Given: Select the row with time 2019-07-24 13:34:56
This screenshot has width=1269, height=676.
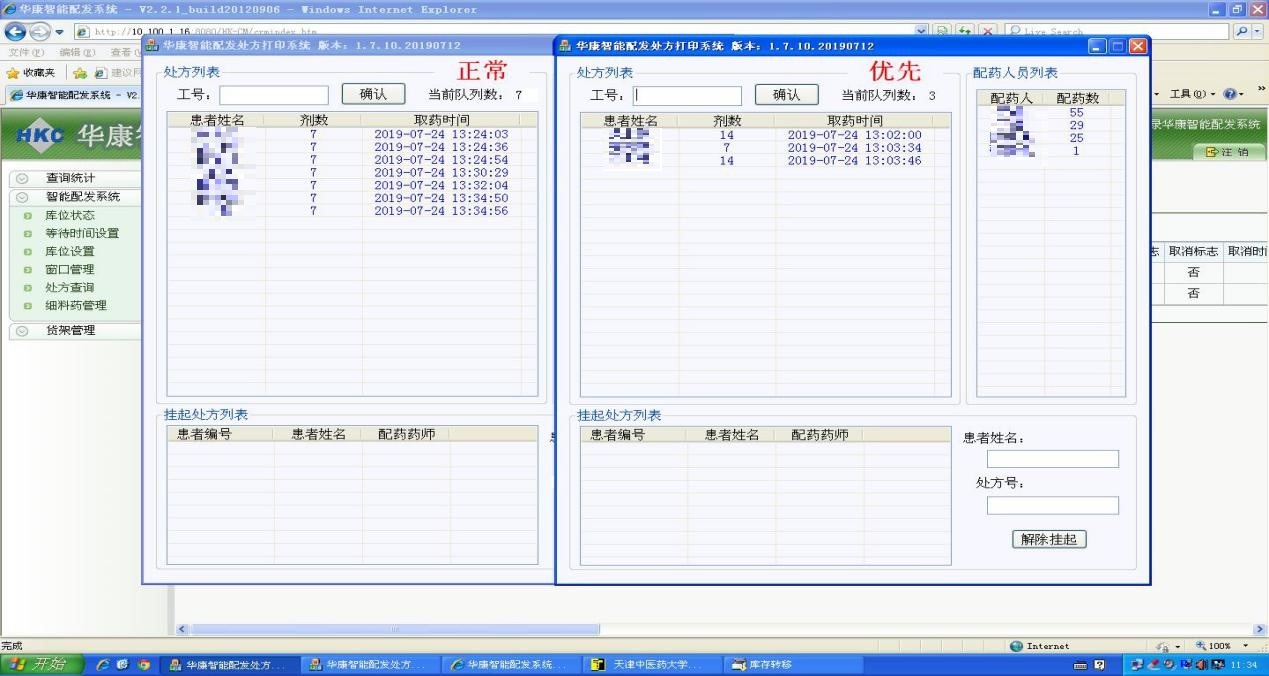Looking at the screenshot, I should [x=352, y=211].
